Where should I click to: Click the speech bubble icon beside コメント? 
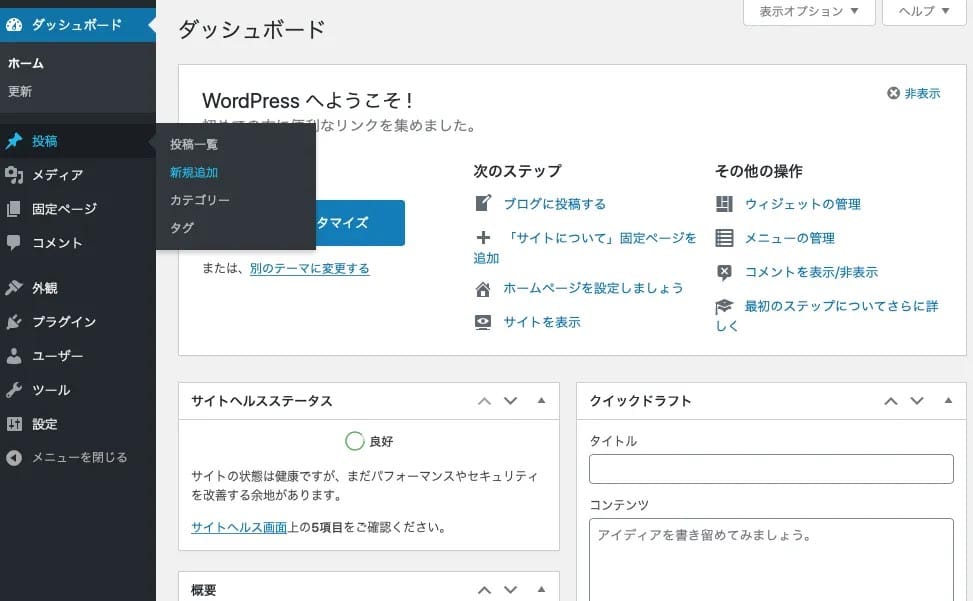point(14,243)
